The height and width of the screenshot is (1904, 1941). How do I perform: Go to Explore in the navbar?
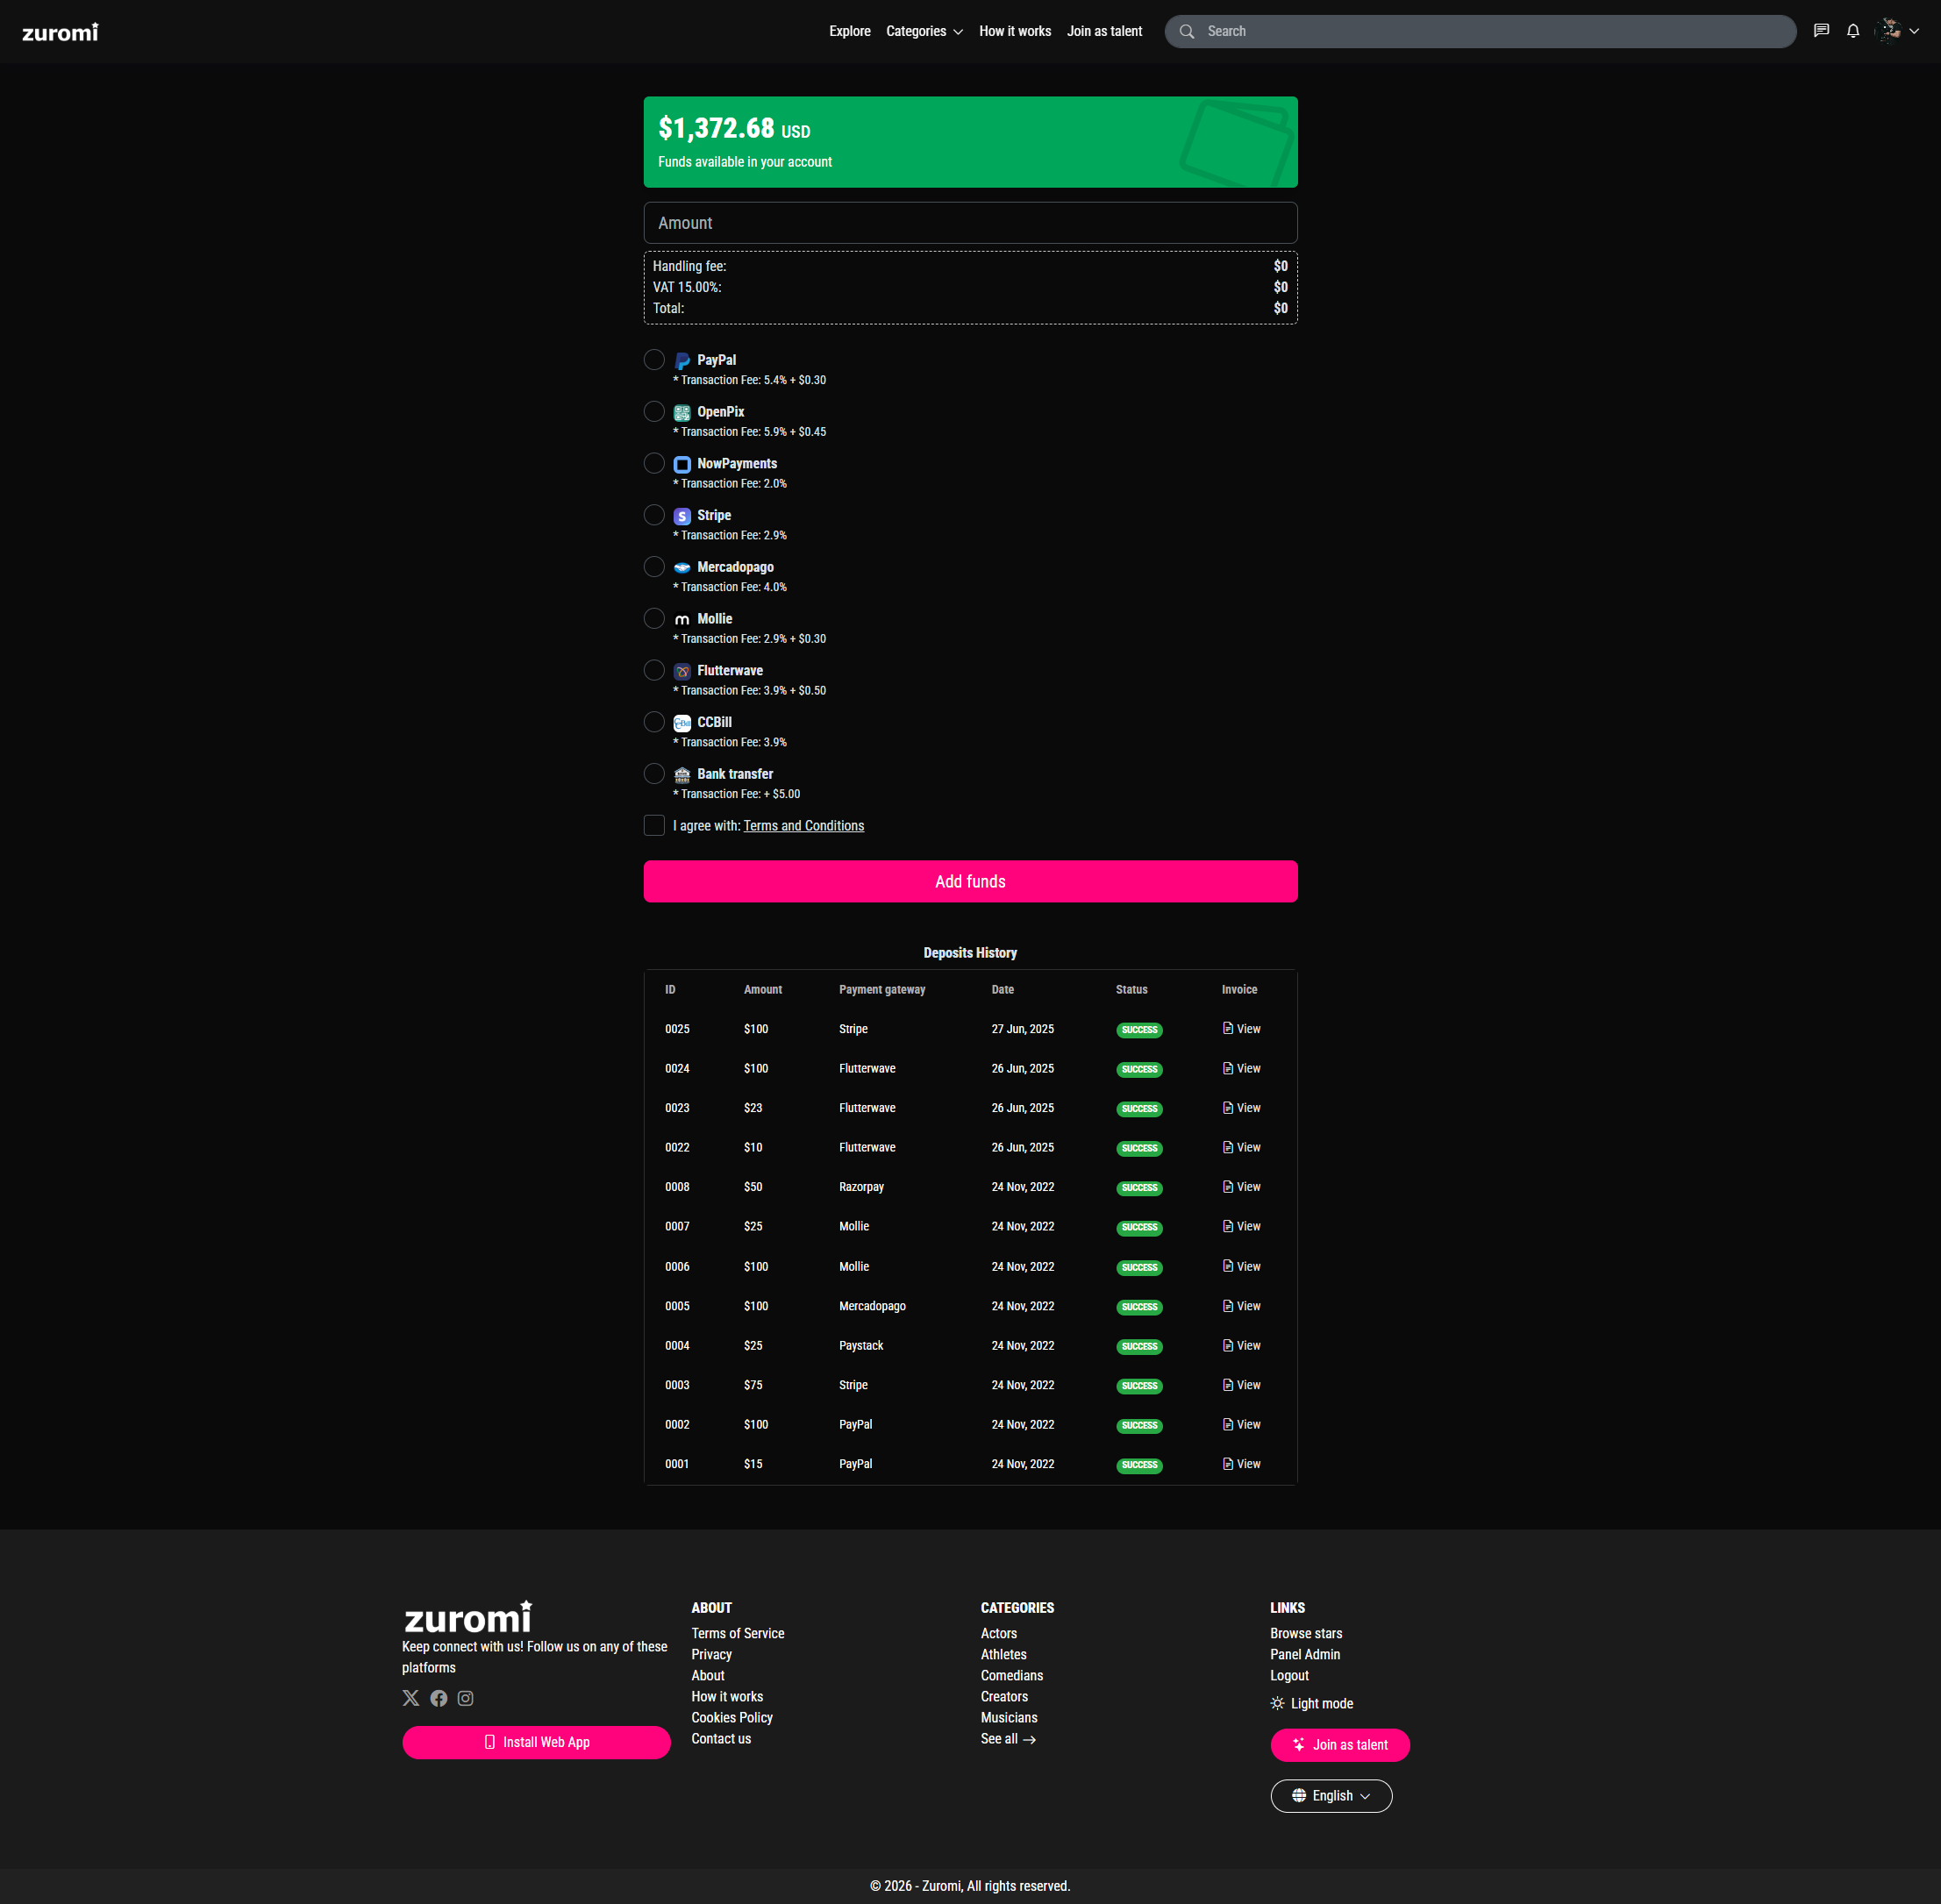click(849, 31)
